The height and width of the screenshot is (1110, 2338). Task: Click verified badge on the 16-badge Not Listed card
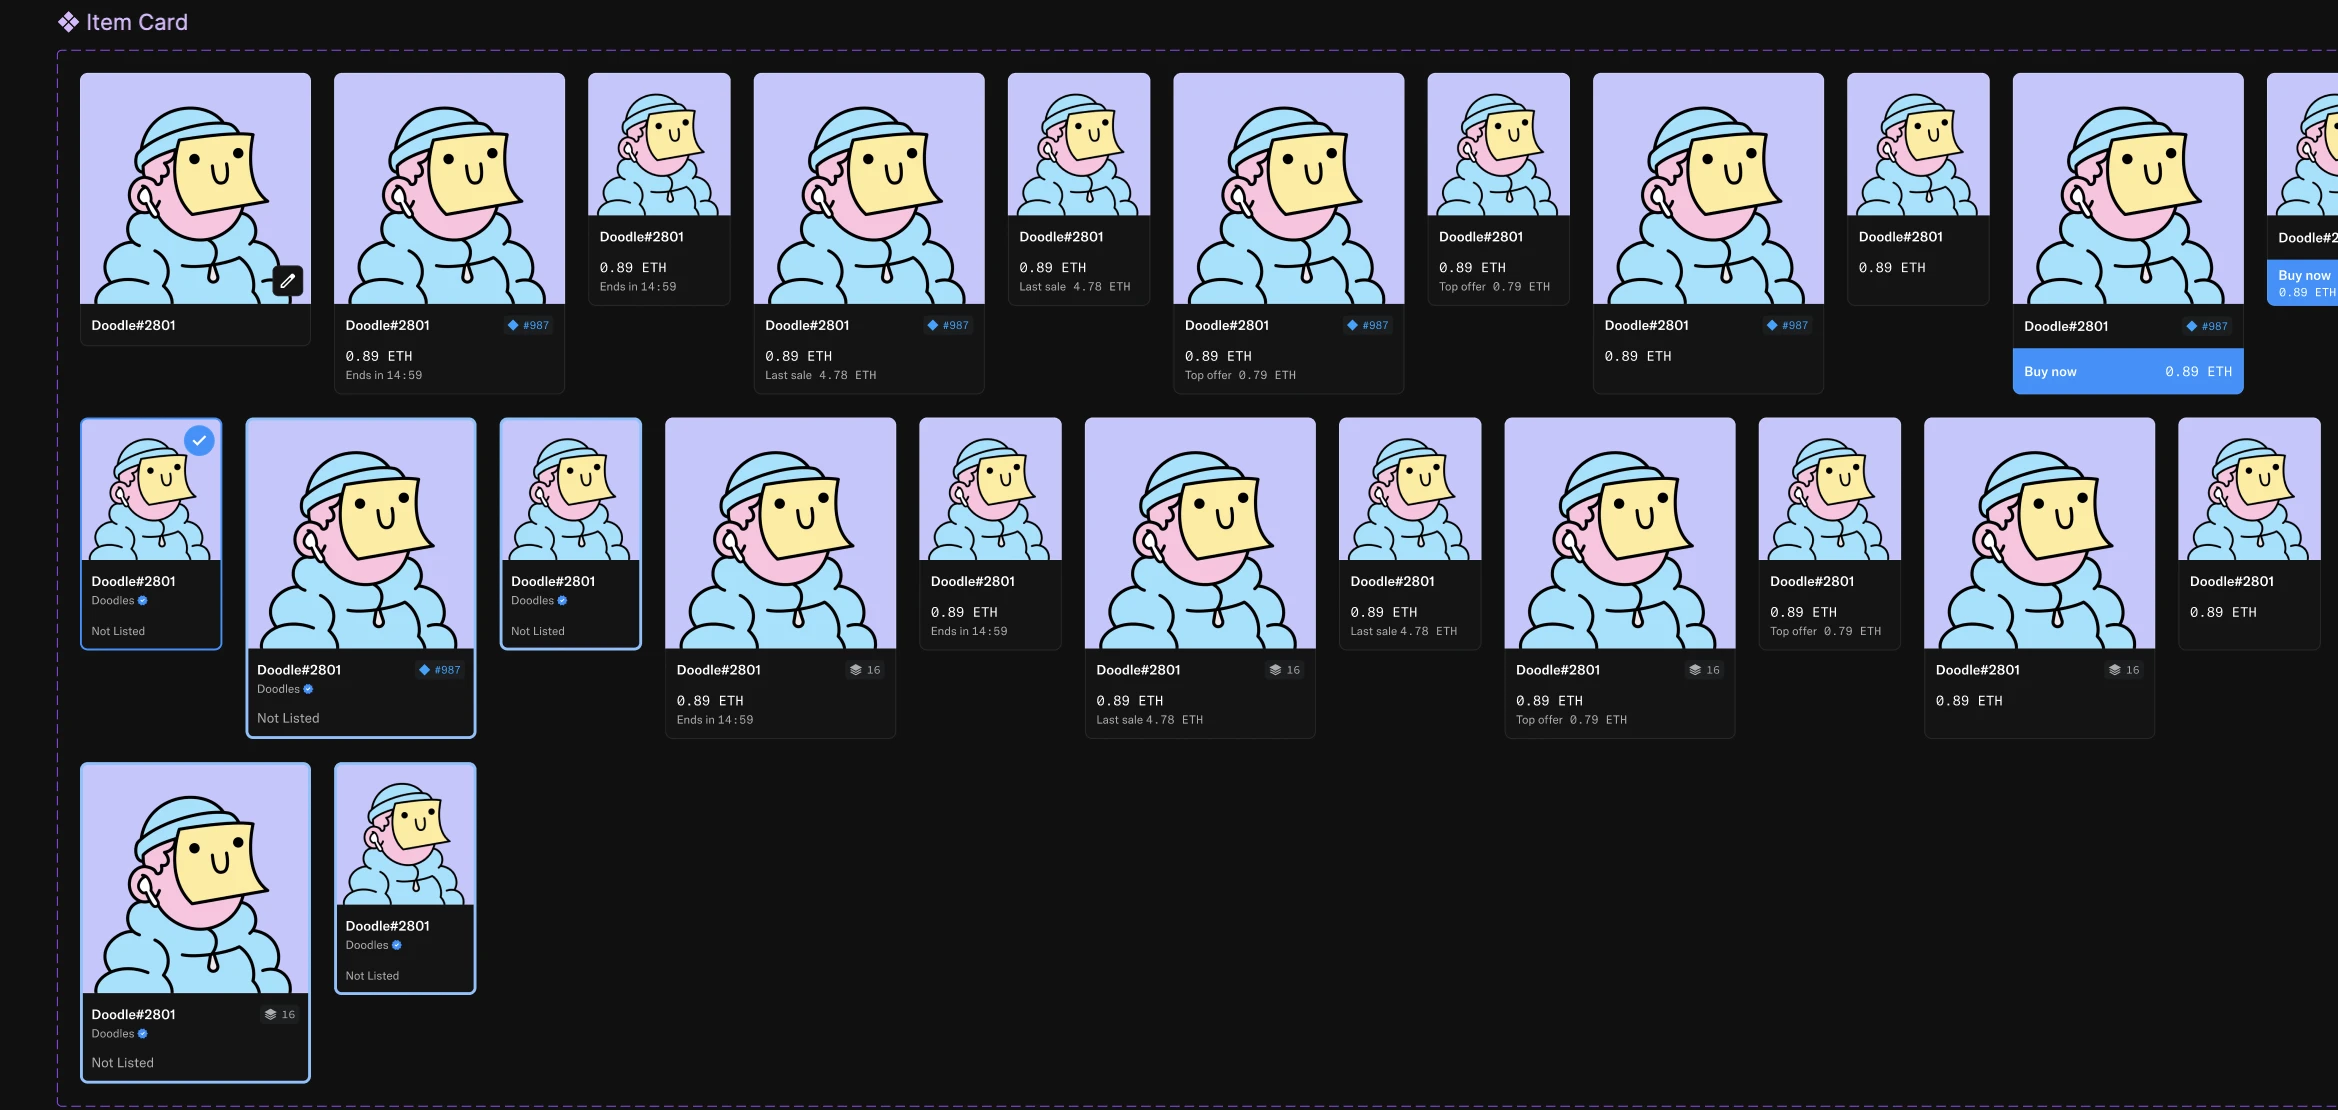click(143, 1034)
